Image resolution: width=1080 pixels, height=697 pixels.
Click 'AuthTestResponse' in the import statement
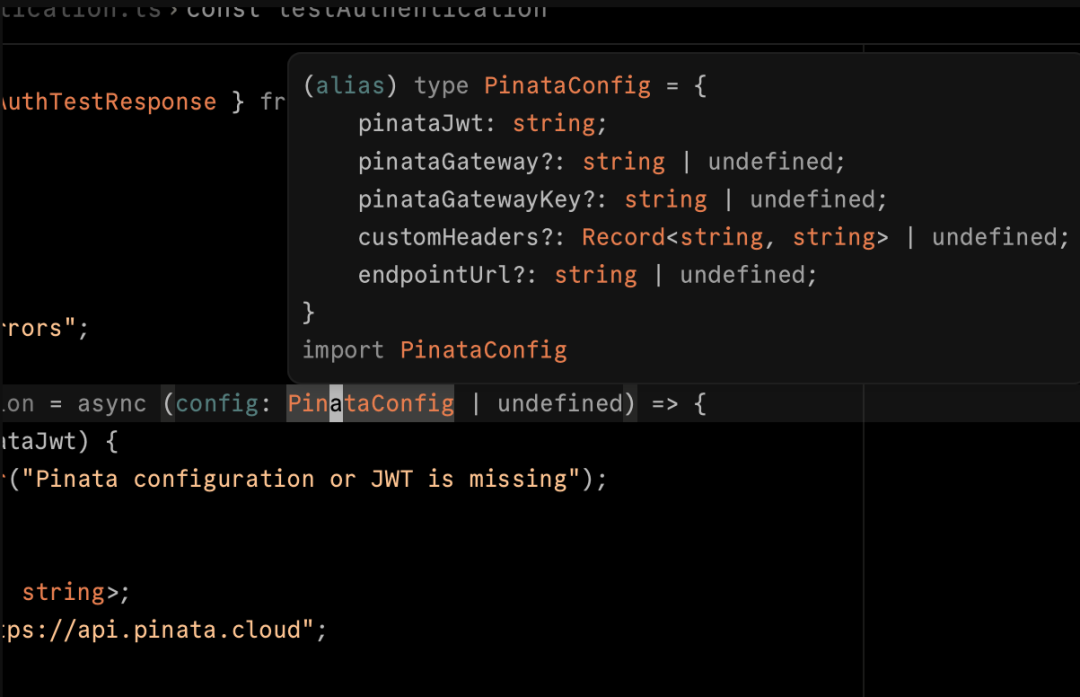coord(108,102)
